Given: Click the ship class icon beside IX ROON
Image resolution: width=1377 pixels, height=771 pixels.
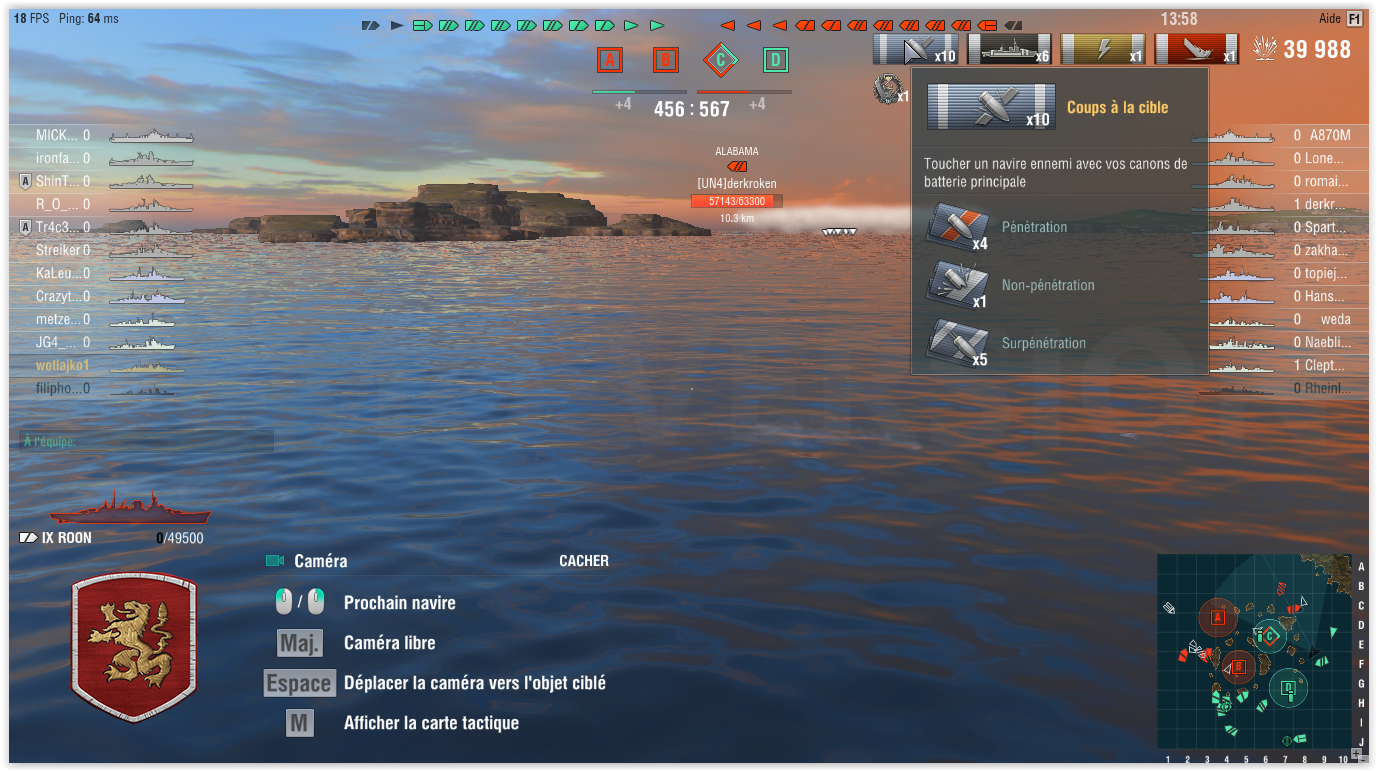Looking at the screenshot, I should (x=28, y=538).
